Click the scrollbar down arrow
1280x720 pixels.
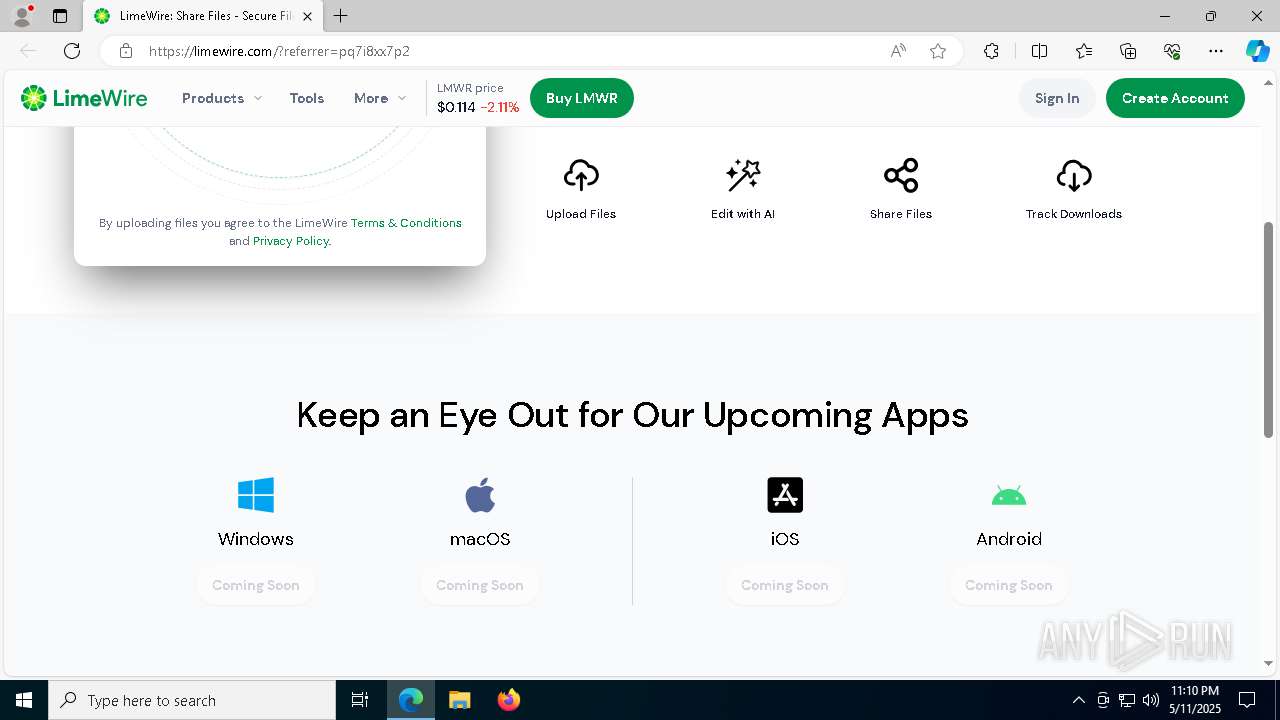click(1268, 662)
